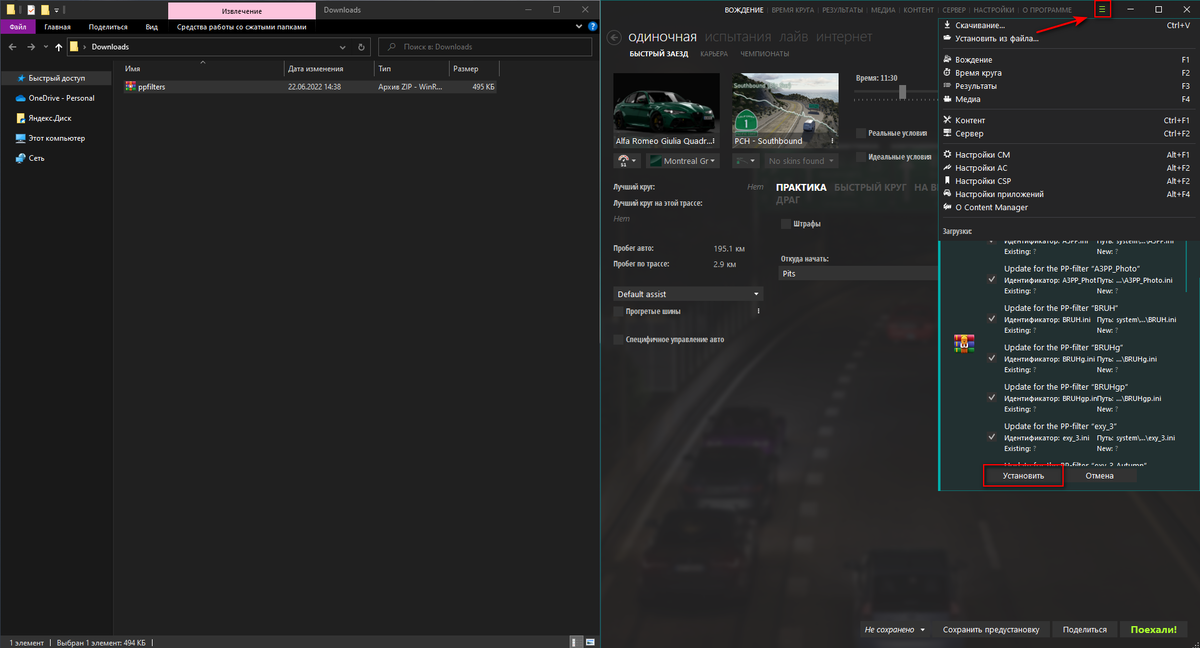Click the bookmark icon beside Настройки CSP
The height and width of the screenshot is (648, 1200).
pos(947,181)
